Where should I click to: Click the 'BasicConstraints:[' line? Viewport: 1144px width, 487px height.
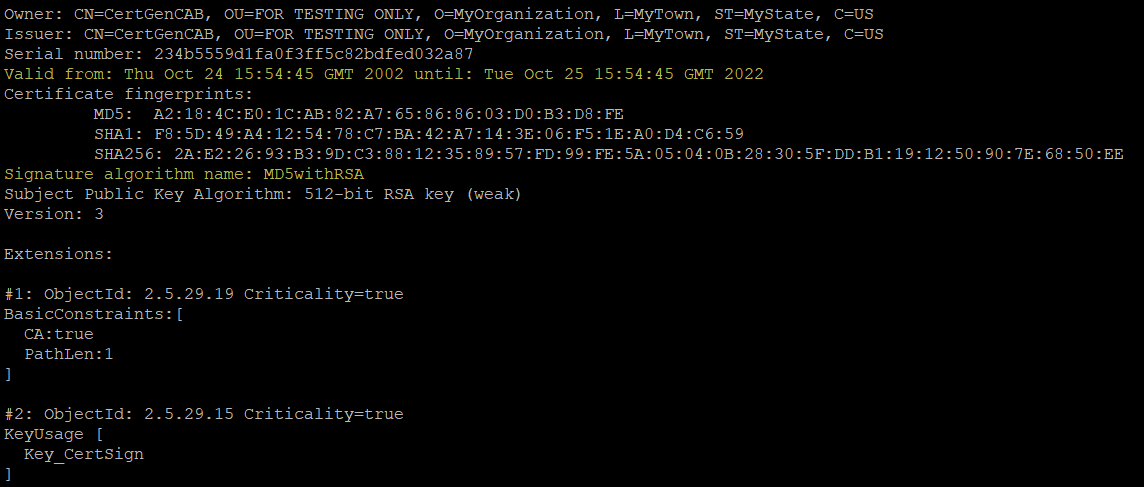pos(94,314)
